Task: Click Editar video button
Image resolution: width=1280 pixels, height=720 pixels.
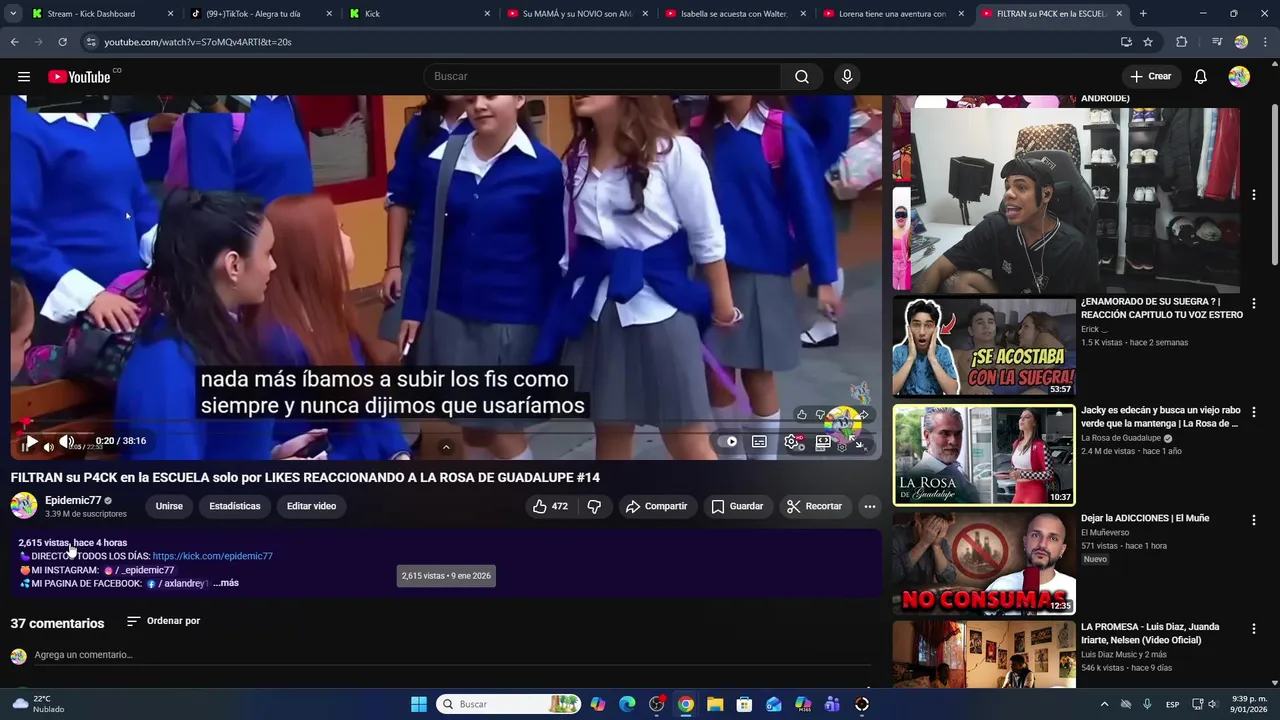Action: (312, 506)
